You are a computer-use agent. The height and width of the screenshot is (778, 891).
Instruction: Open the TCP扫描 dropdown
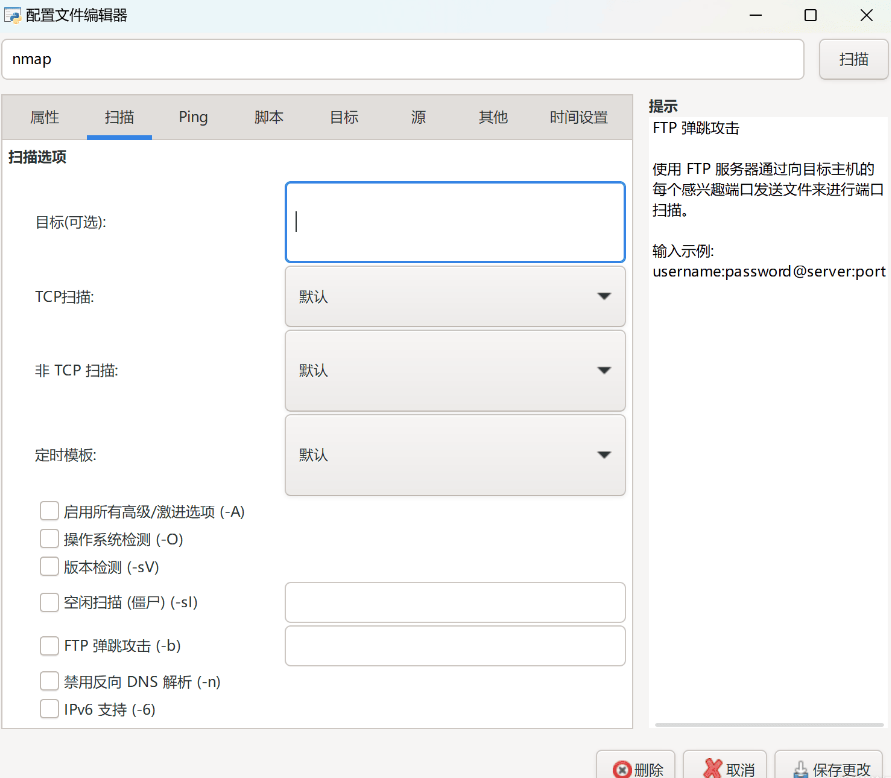click(455, 297)
